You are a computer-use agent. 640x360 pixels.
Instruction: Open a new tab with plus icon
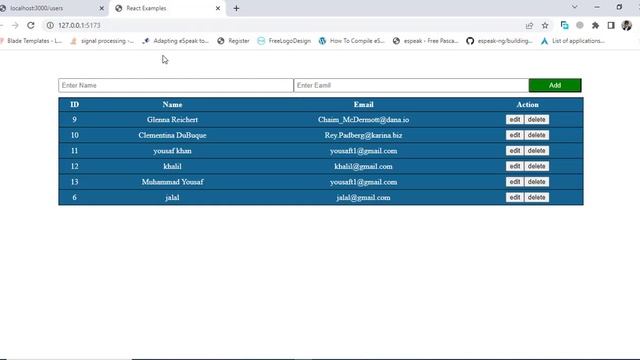click(236, 8)
